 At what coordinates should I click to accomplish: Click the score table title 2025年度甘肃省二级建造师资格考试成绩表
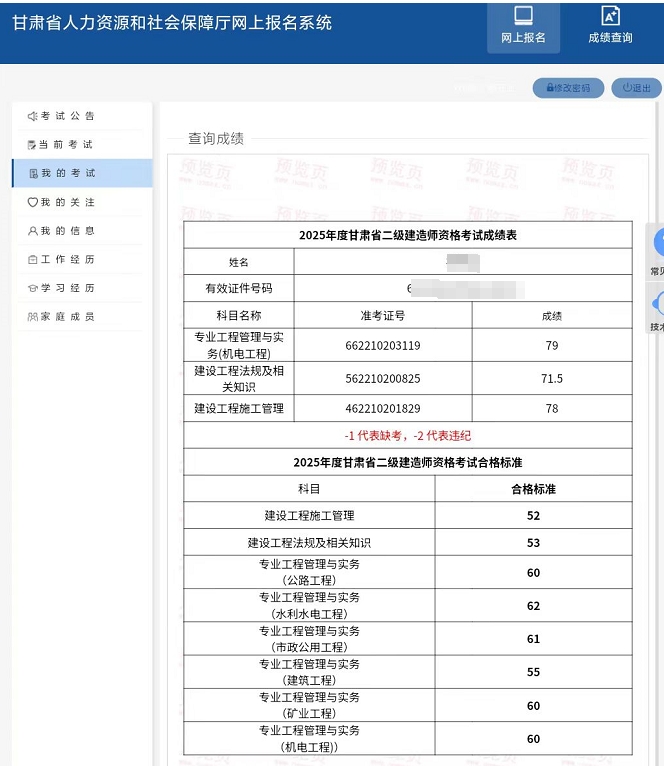(x=408, y=235)
